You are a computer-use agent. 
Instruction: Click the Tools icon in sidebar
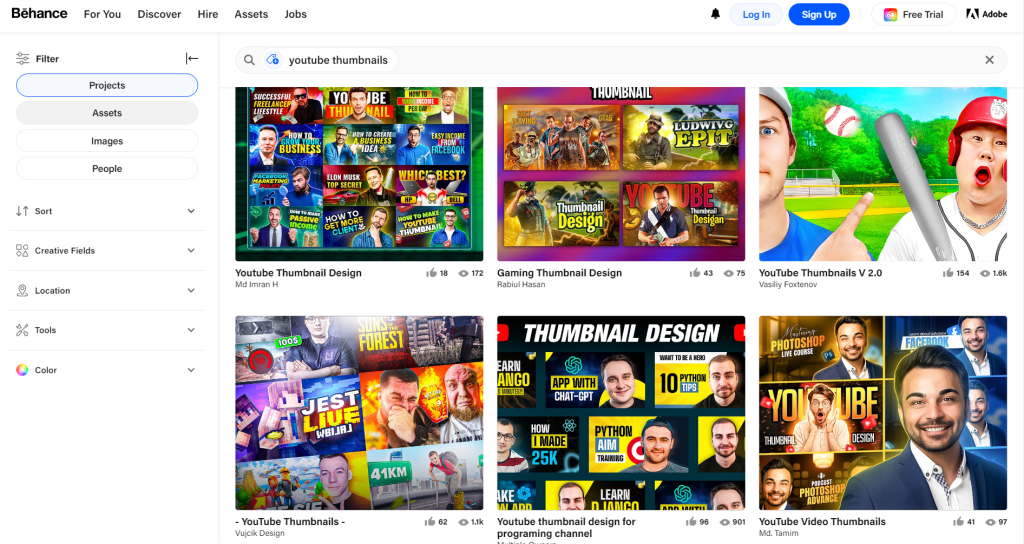click(x=22, y=330)
